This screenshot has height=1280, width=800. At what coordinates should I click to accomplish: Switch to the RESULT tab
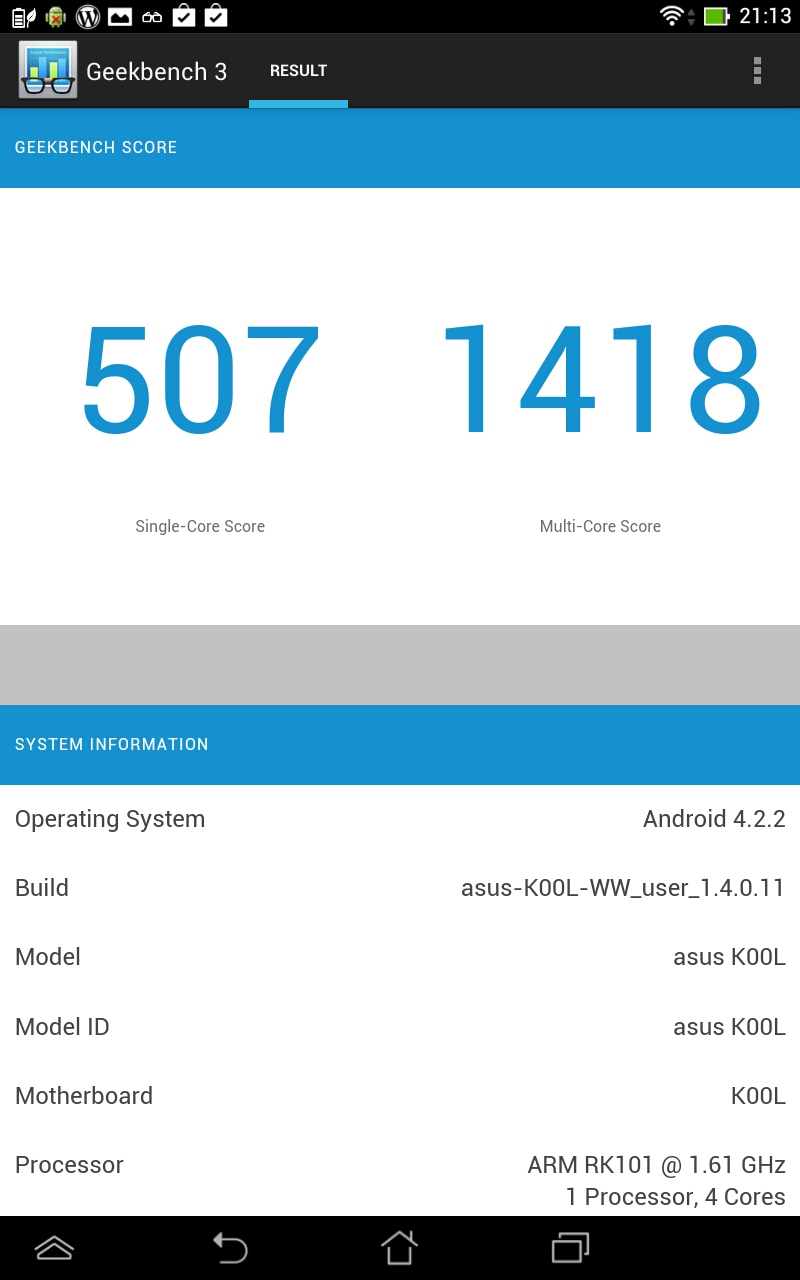[x=298, y=71]
